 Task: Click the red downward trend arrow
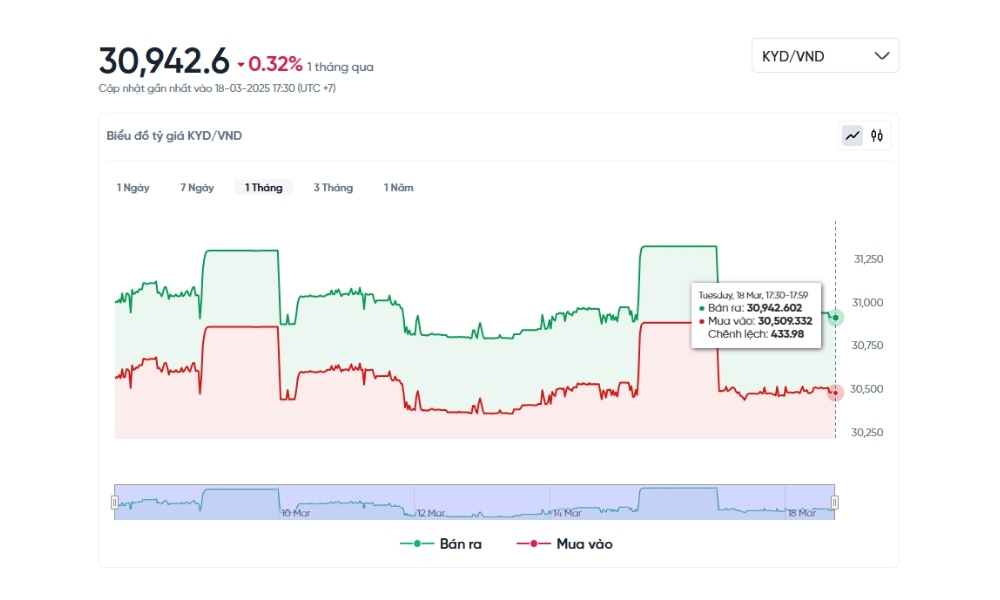241,66
